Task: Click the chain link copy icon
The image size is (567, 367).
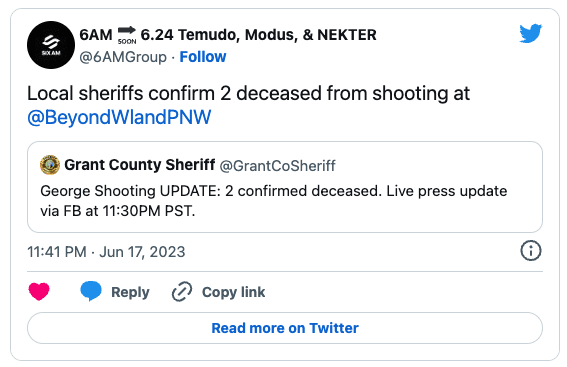Action: pyautogui.click(x=182, y=291)
